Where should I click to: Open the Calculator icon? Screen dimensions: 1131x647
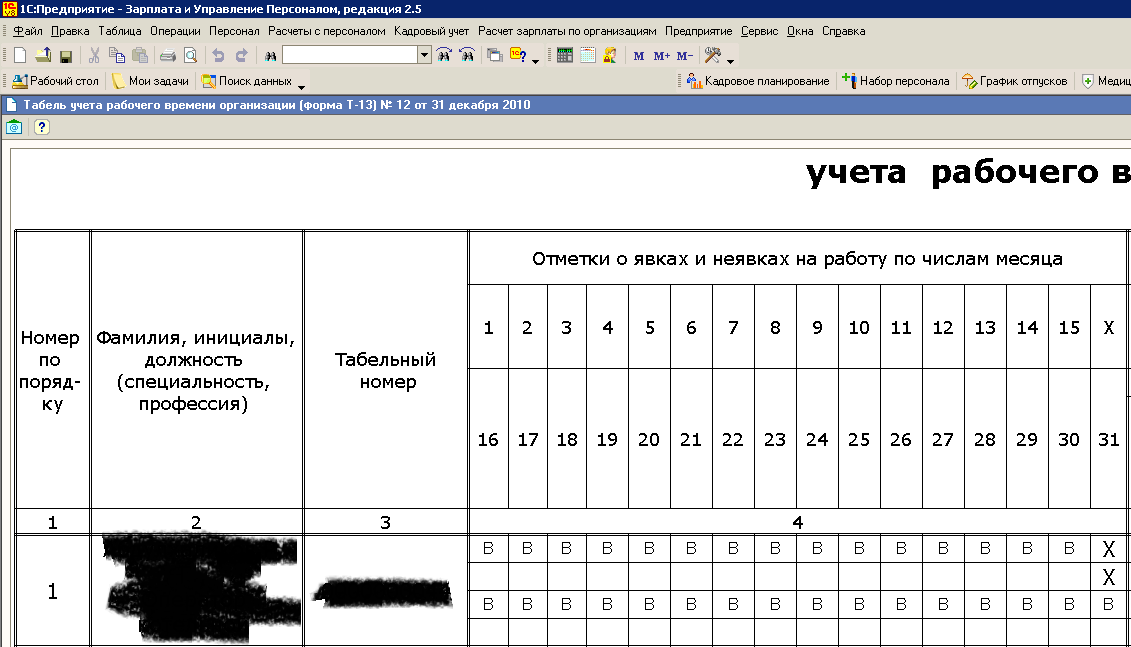(x=565, y=55)
